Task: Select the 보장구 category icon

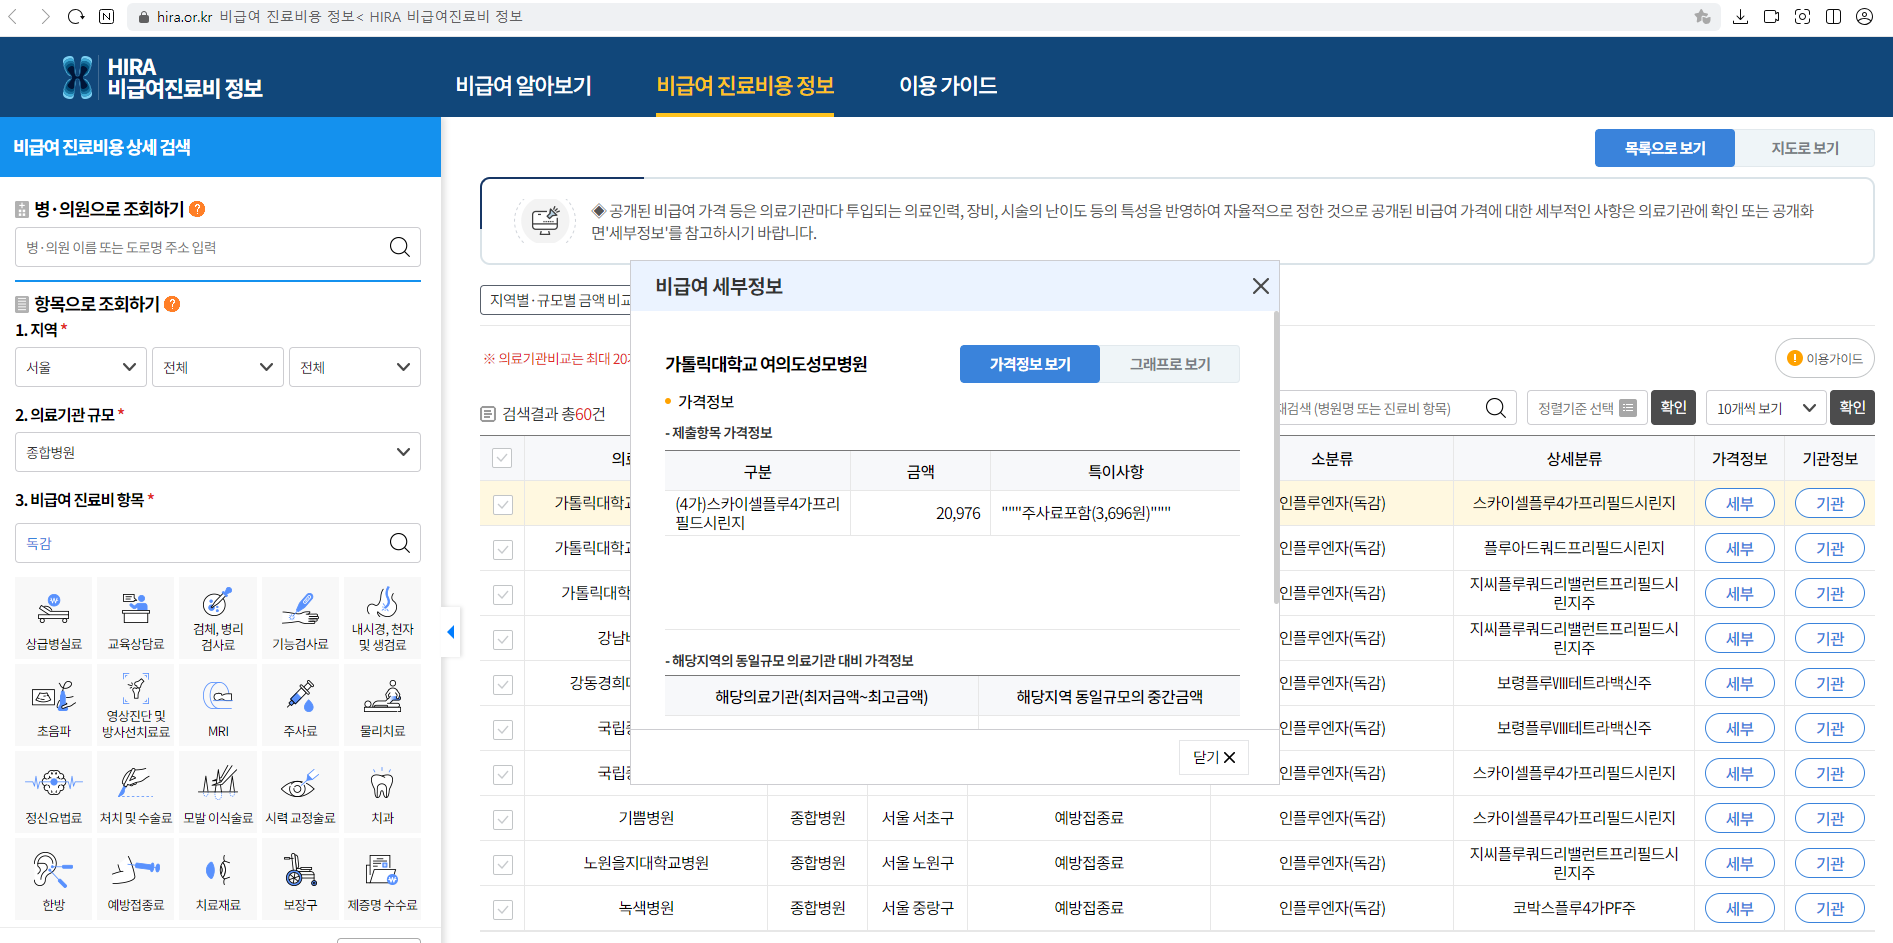Action: point(300,879)
